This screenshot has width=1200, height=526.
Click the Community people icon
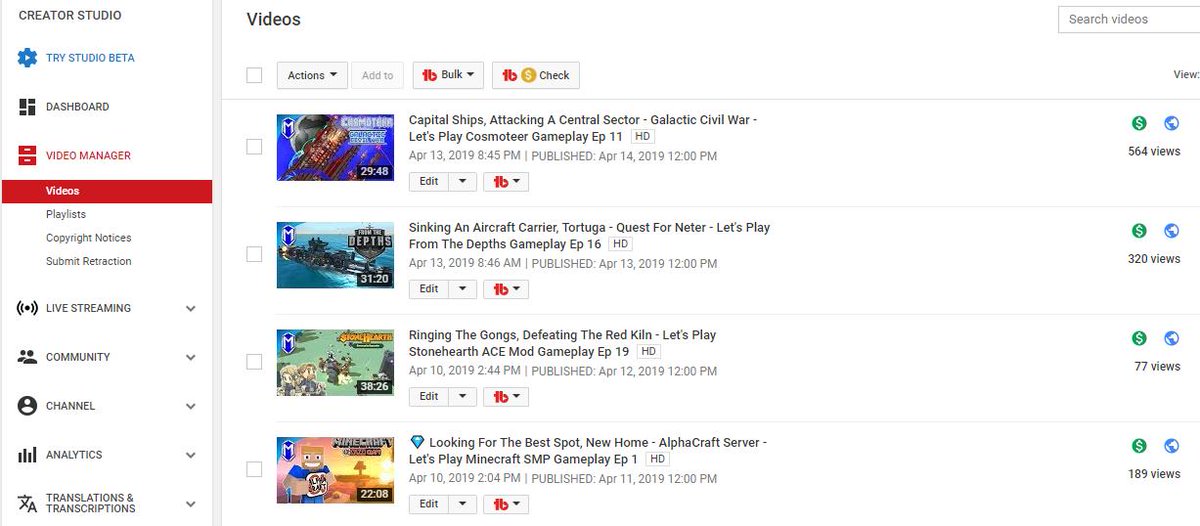click(x=28, y=357)
